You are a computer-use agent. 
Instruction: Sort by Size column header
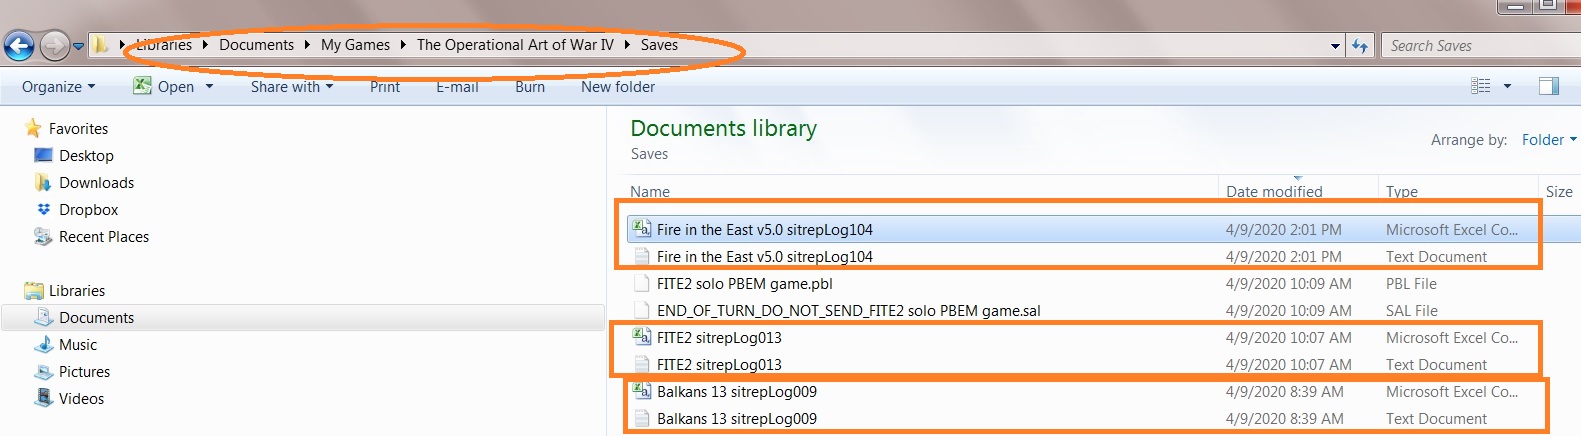click(1559, 191)
